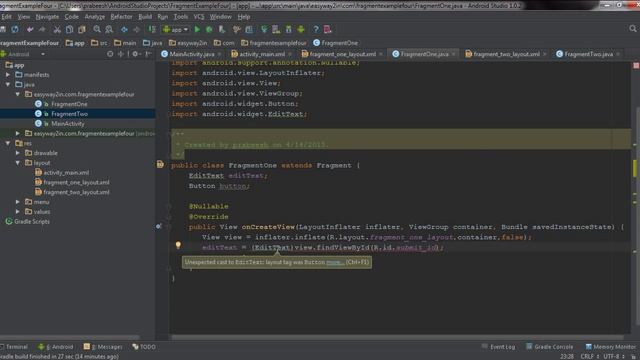Open the app run configuration dropdown
The width and height of the screenshot is (640, 360).
coord(176,29)
